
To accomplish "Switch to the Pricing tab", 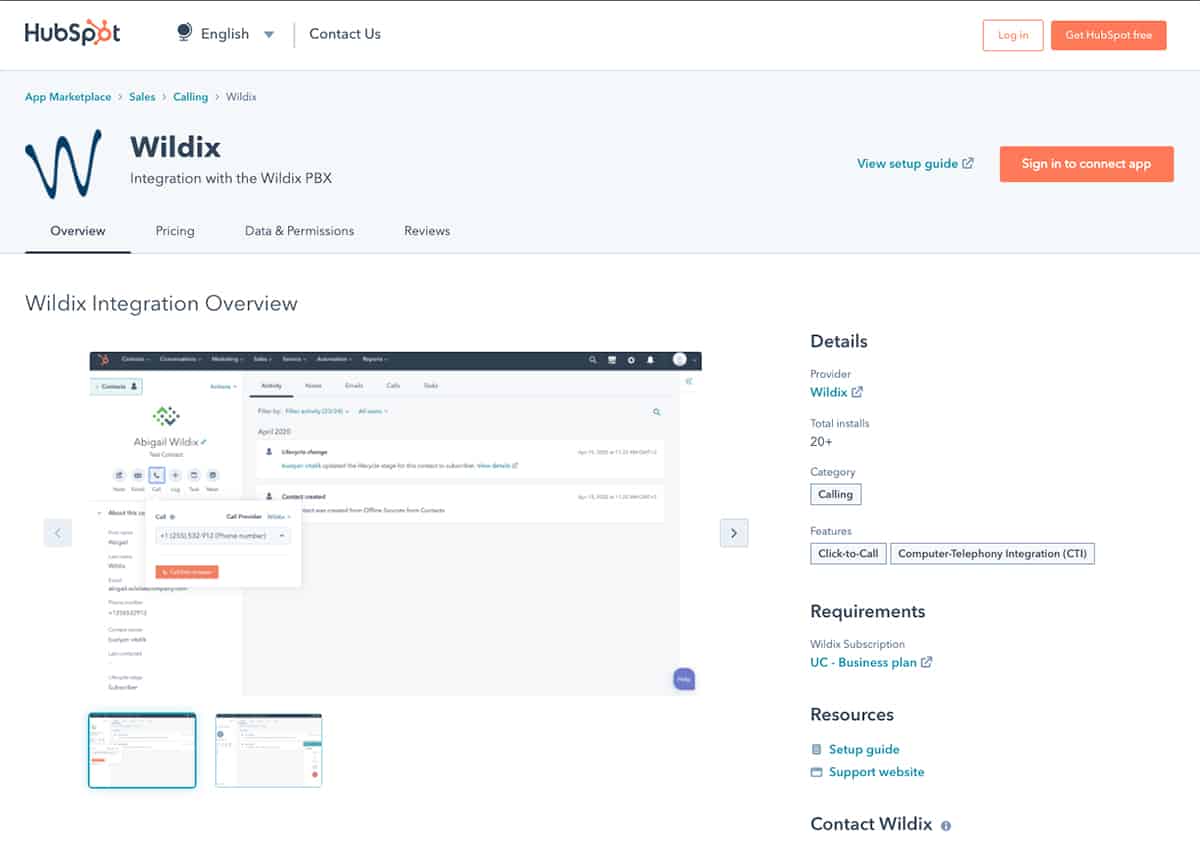I will coord(175,231).
